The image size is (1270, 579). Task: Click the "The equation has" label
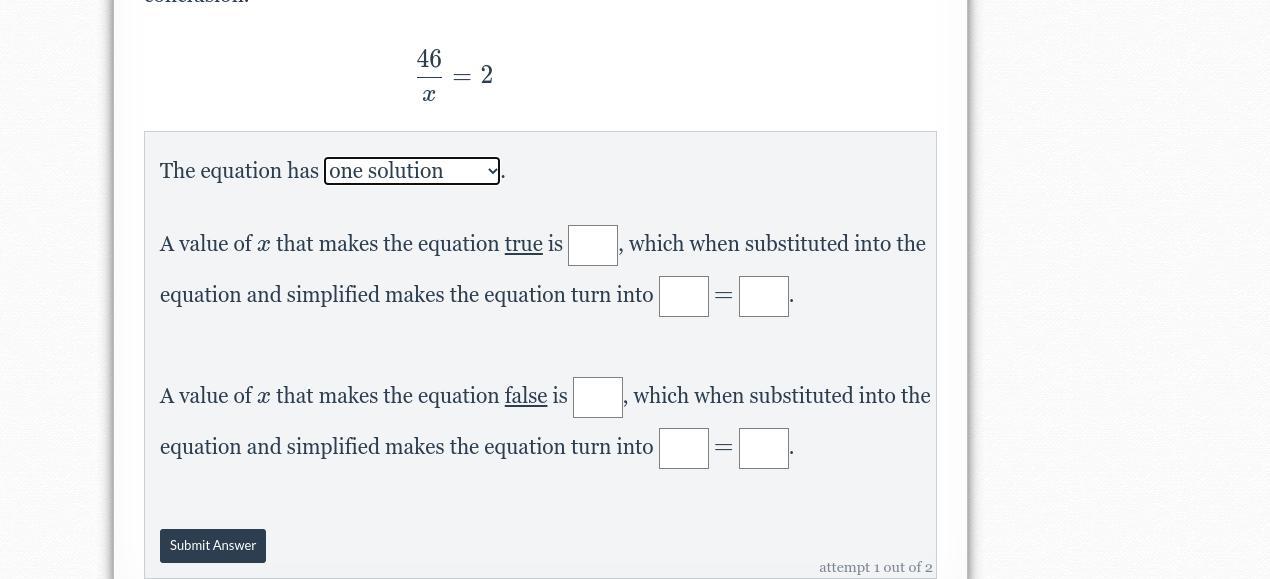click(x=239, y=171)
